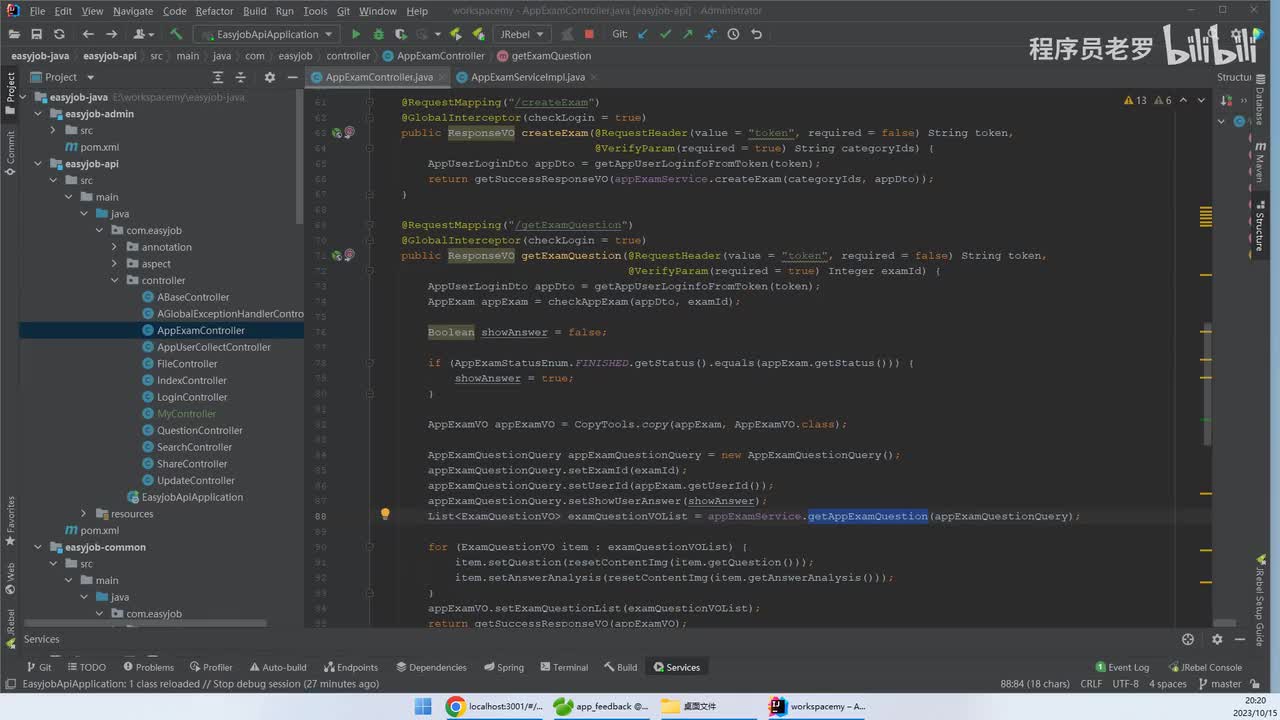
Task: Click the Build project hammer icon
Action: tap(176, 34)
